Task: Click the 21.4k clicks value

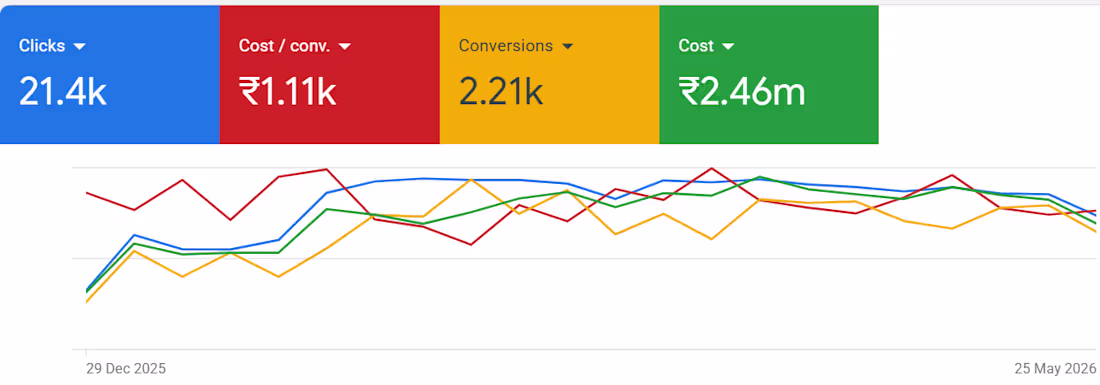Action: point(62,92)
